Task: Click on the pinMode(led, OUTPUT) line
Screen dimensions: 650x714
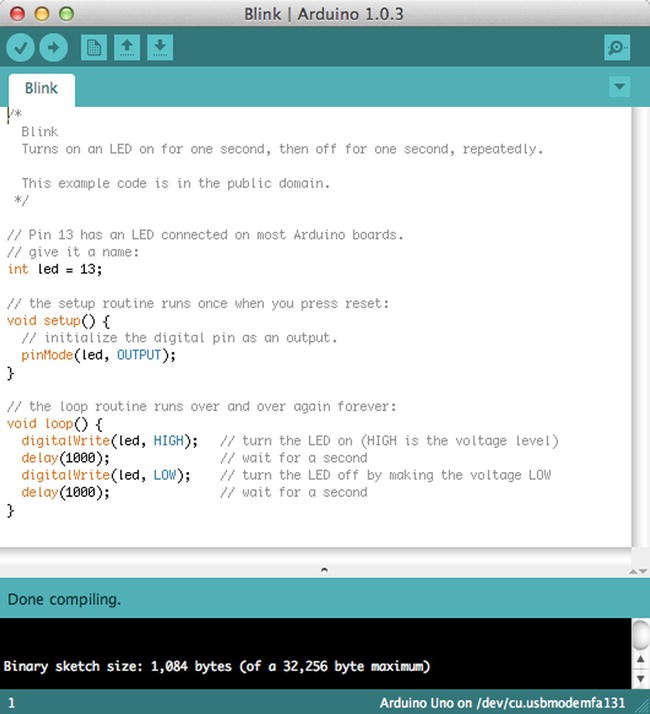Action: point(98,355)
